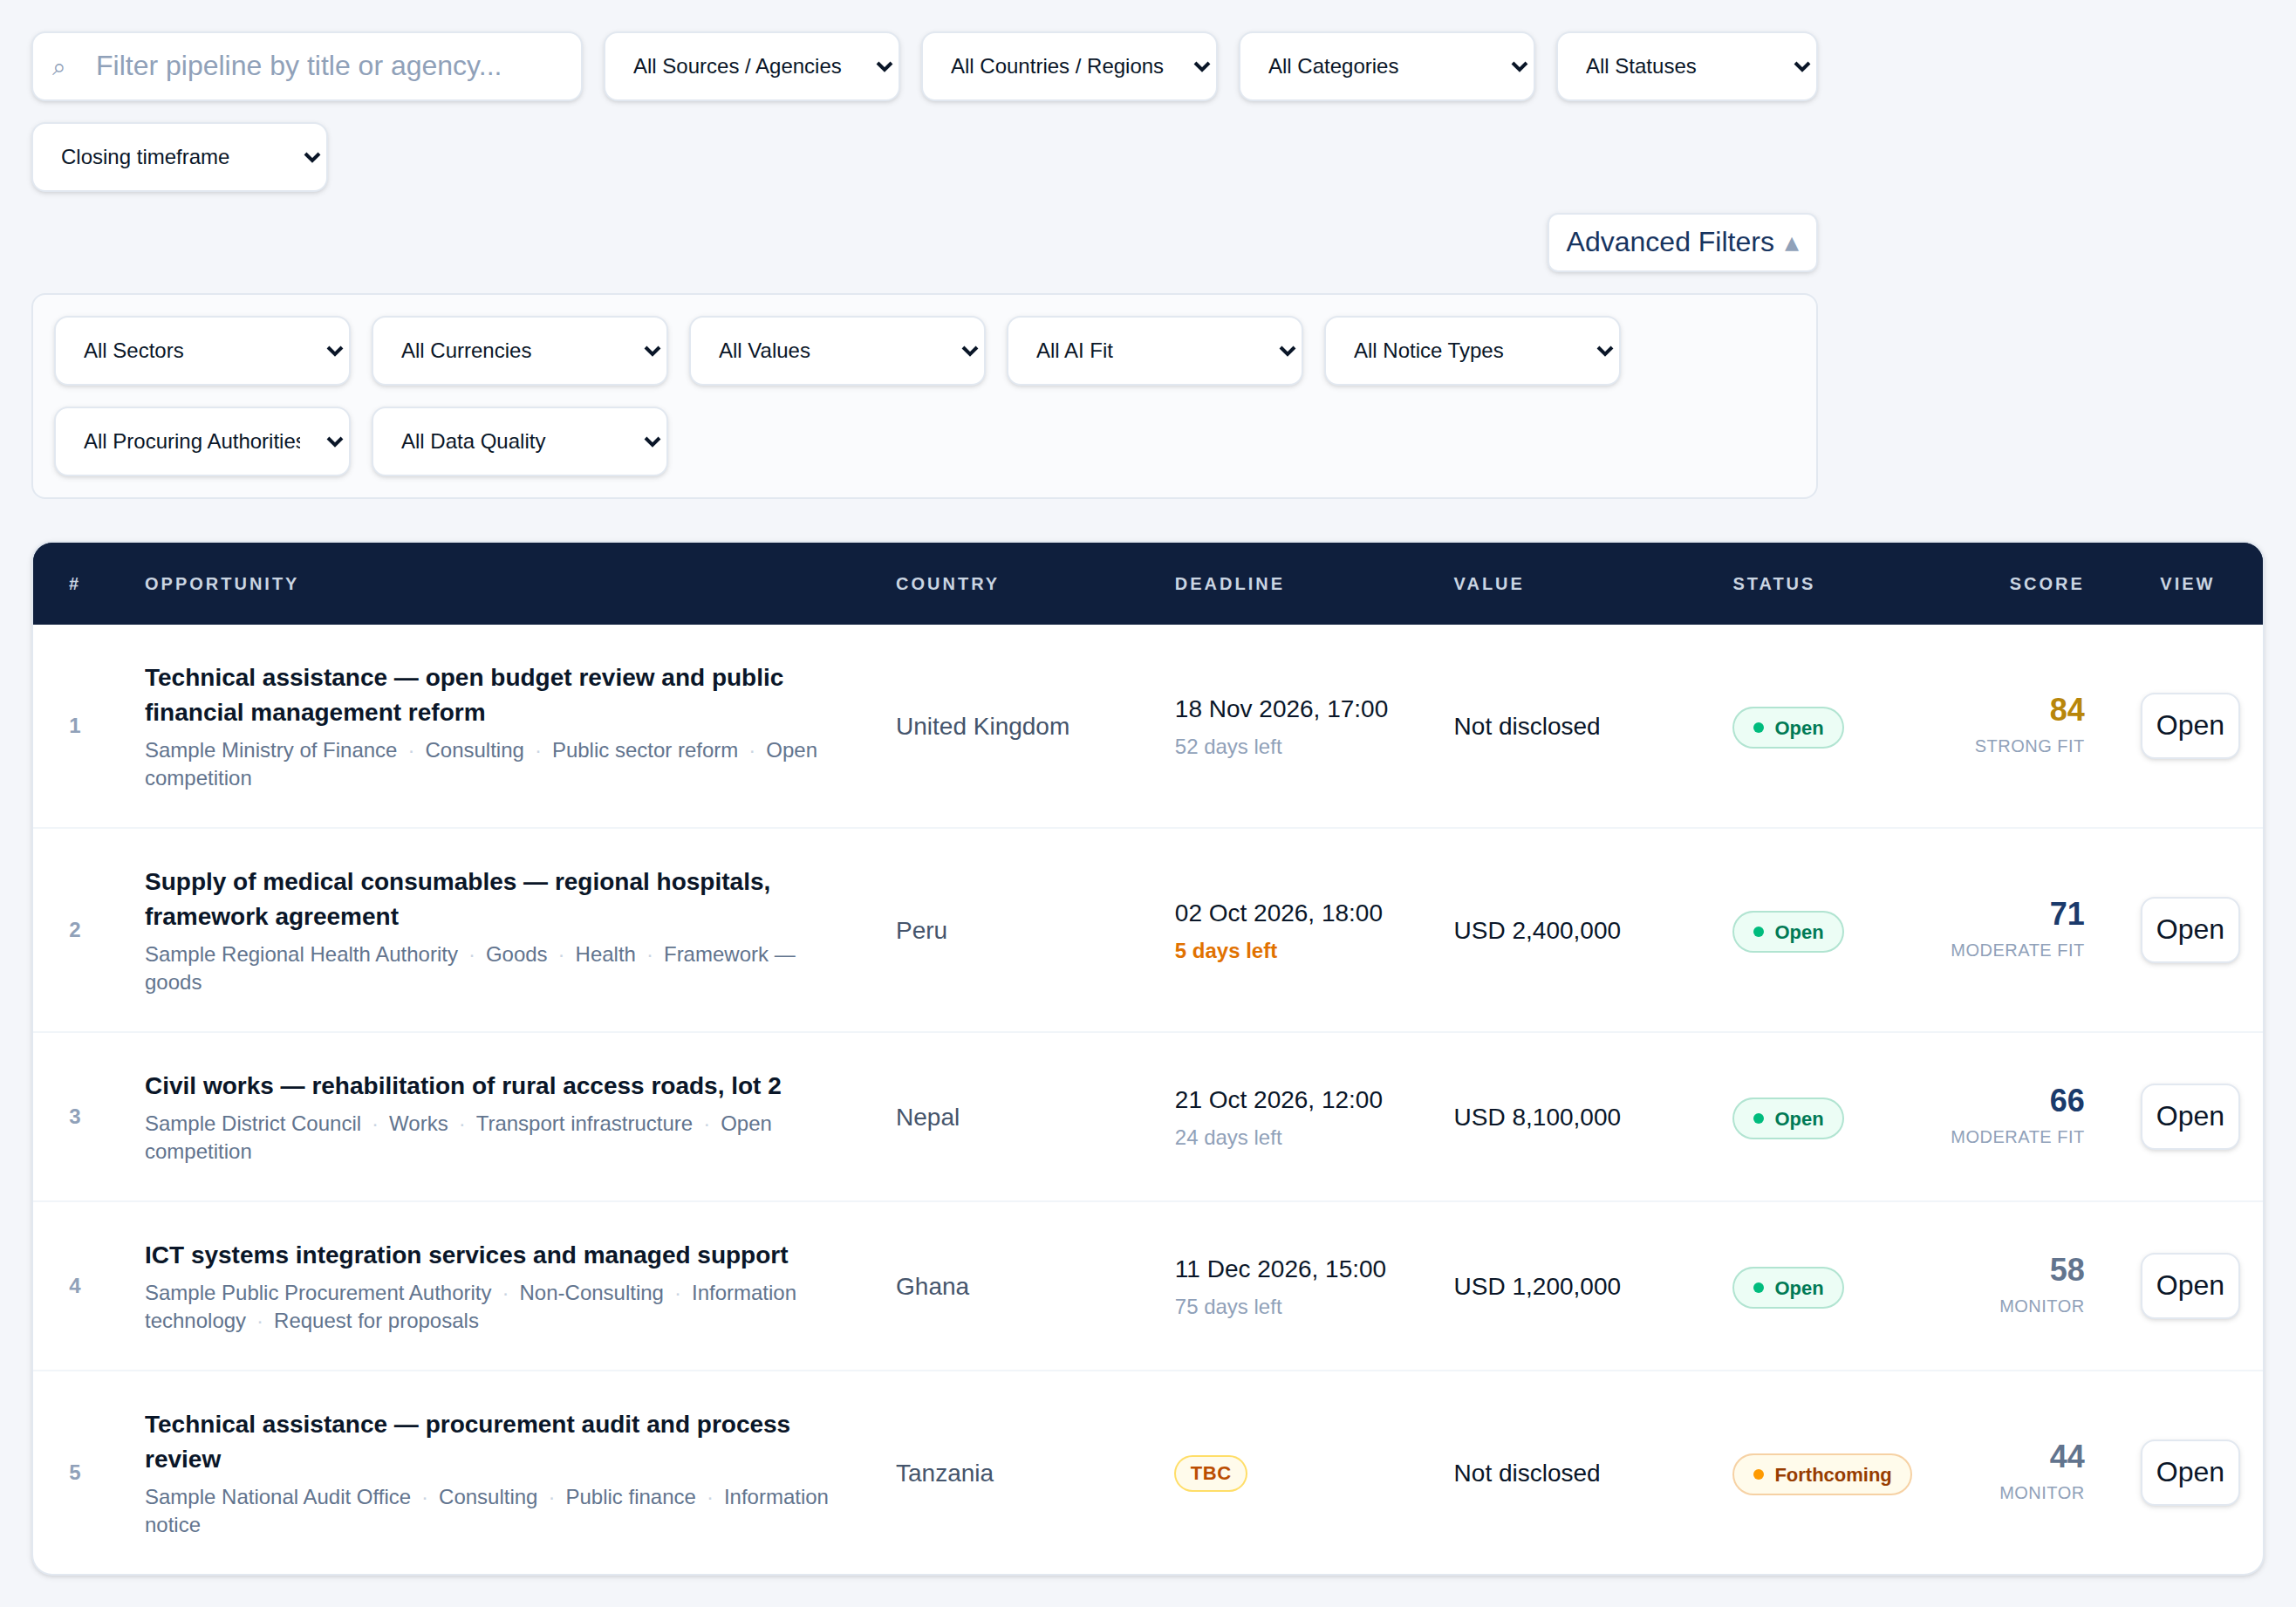Collapse the Advanced Filters panel
This screenshot has width=2296, height=1607.
click(1682, 242)
